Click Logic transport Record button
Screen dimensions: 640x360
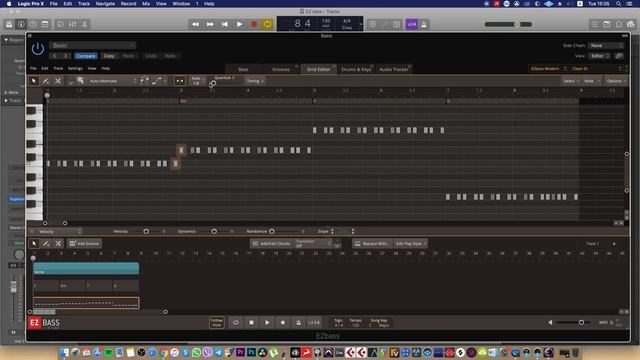pyautogui.click(x=254, y=24)
